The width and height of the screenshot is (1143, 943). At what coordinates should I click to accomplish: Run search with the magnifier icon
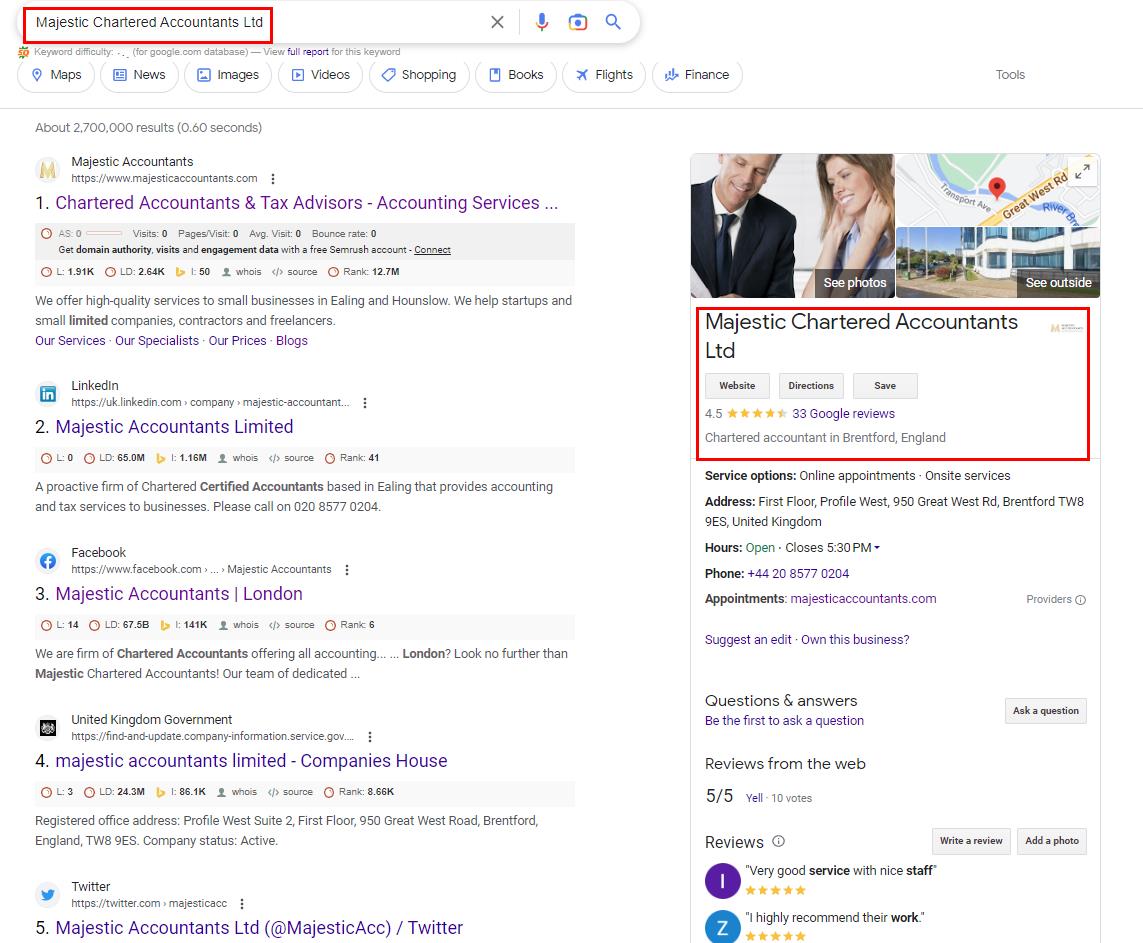click(x=613, y=22)
